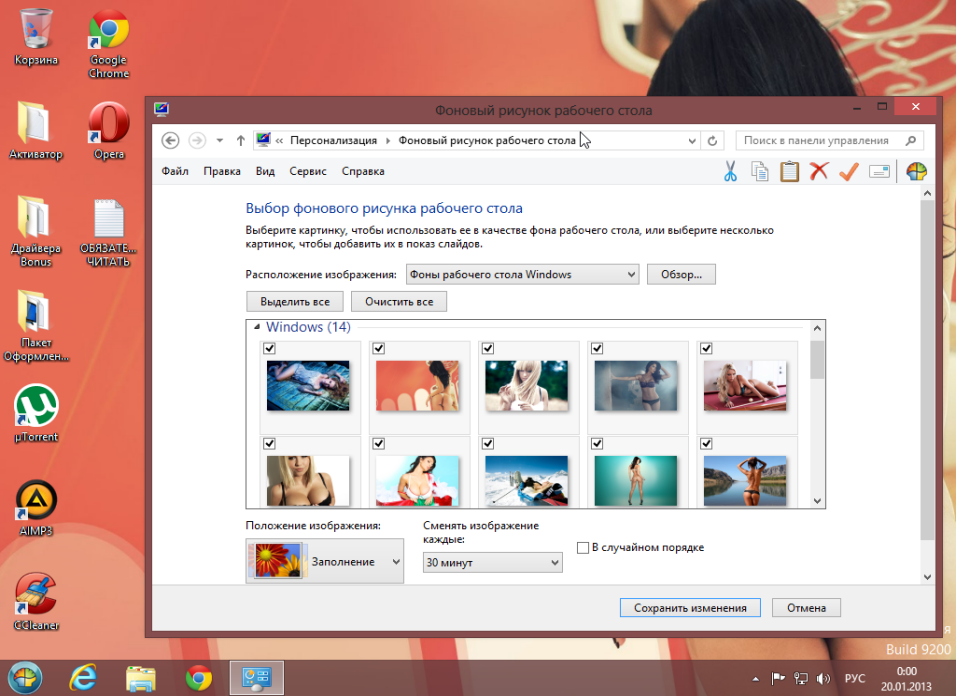Open the Вид menu
Image resolution: width=956 pixels, height=696 pixels.
tap(265, 171)
